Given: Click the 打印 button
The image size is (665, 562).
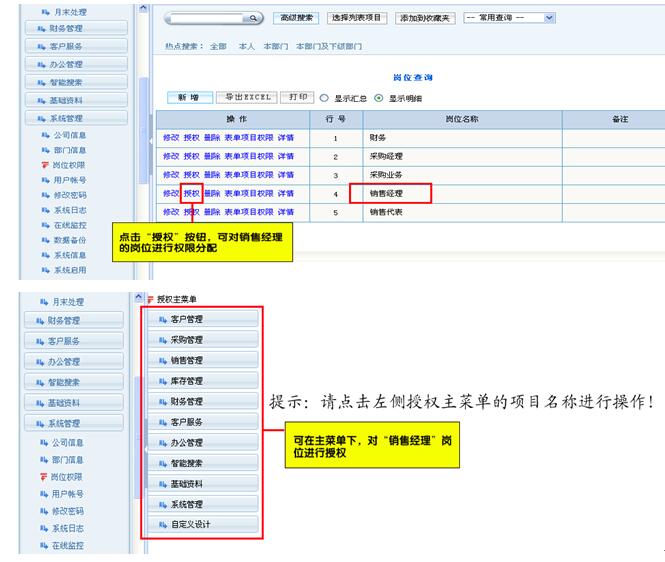Looking at the screenshot, I should pos(297,97).
